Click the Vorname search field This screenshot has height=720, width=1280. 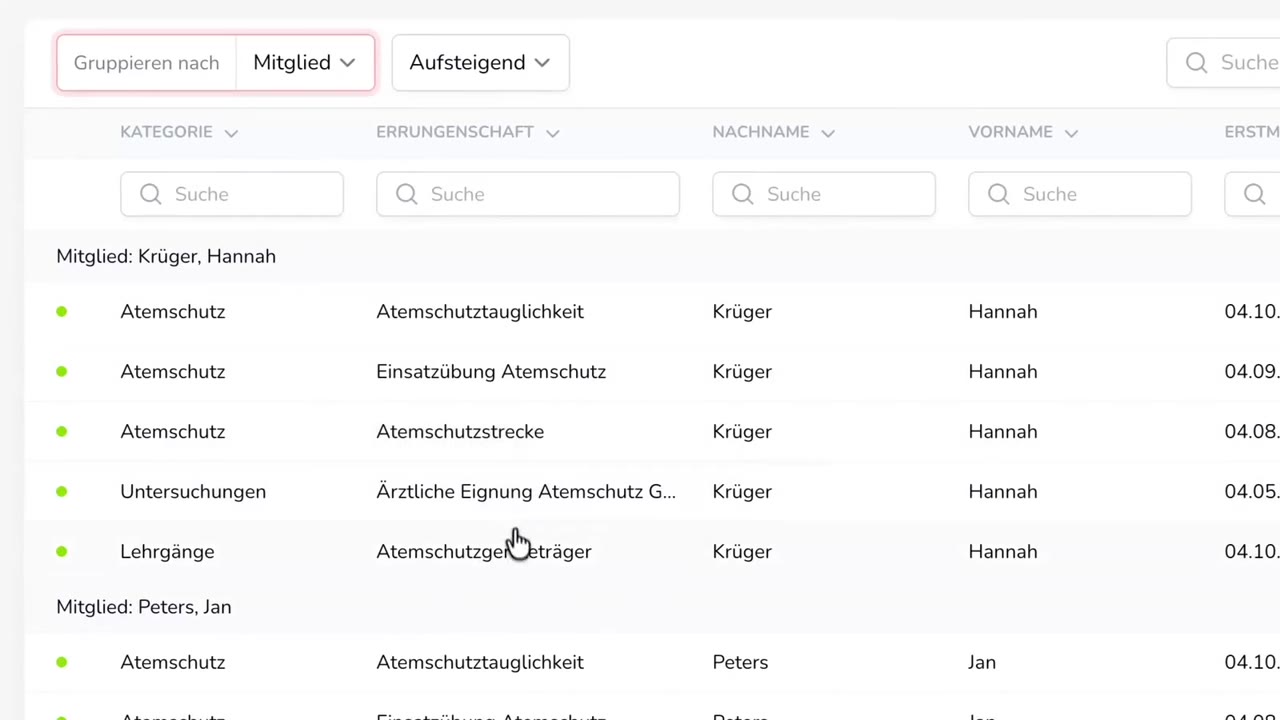[1080, 194]
